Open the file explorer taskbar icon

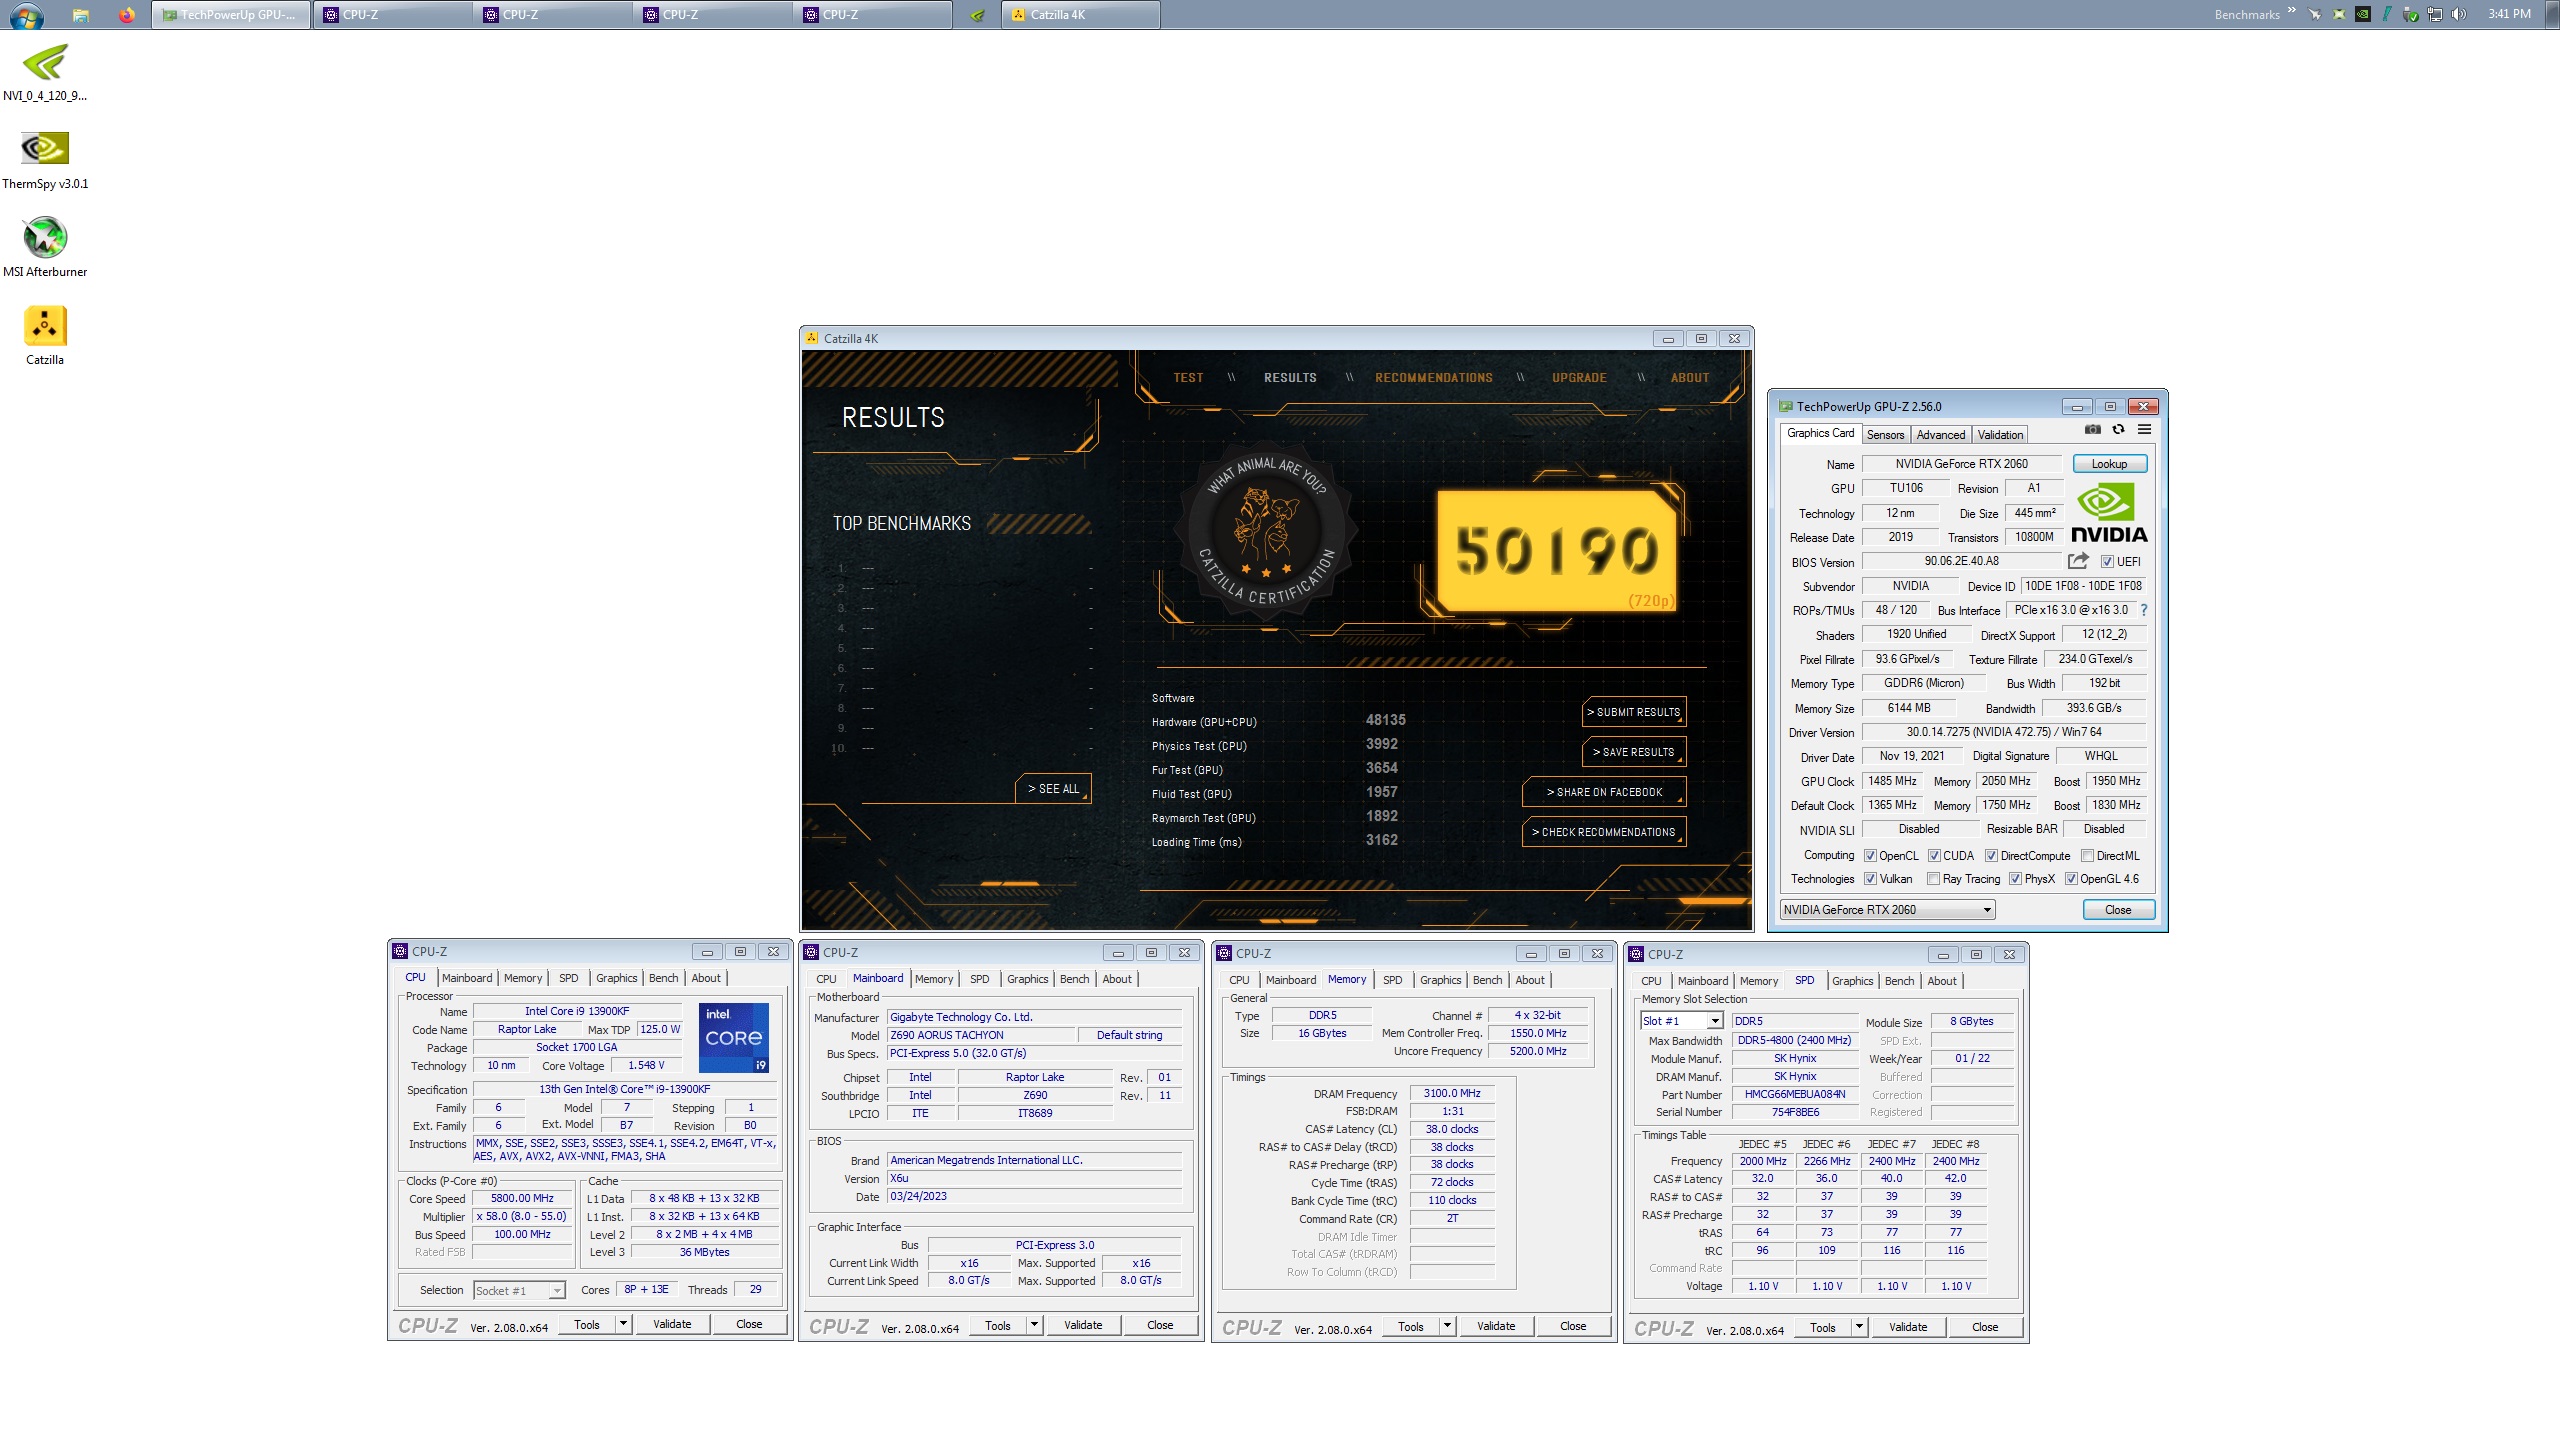[x=81, y=15]
